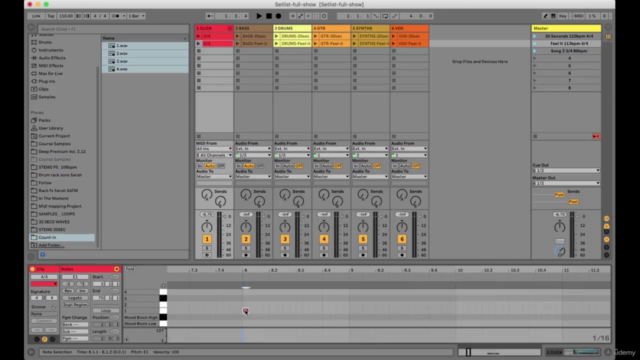Toggle Draw Mode pencil icon
This screenshot has width=640, height=360.
pyautogui.click(x=545, y=16)
